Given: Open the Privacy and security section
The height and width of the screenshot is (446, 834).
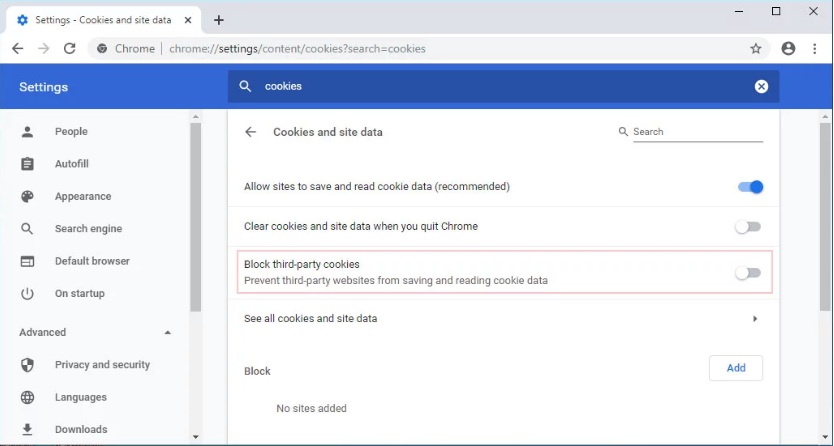Looking at the screenshot, I should tap(102, 365).
